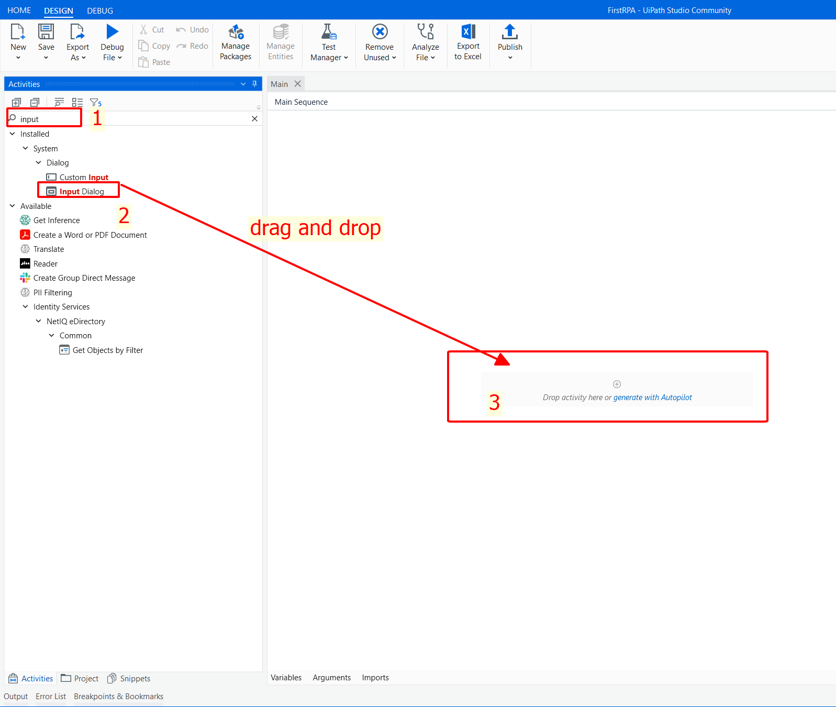Switch to the DESIGN ribbon tab

tap(59, 11)
